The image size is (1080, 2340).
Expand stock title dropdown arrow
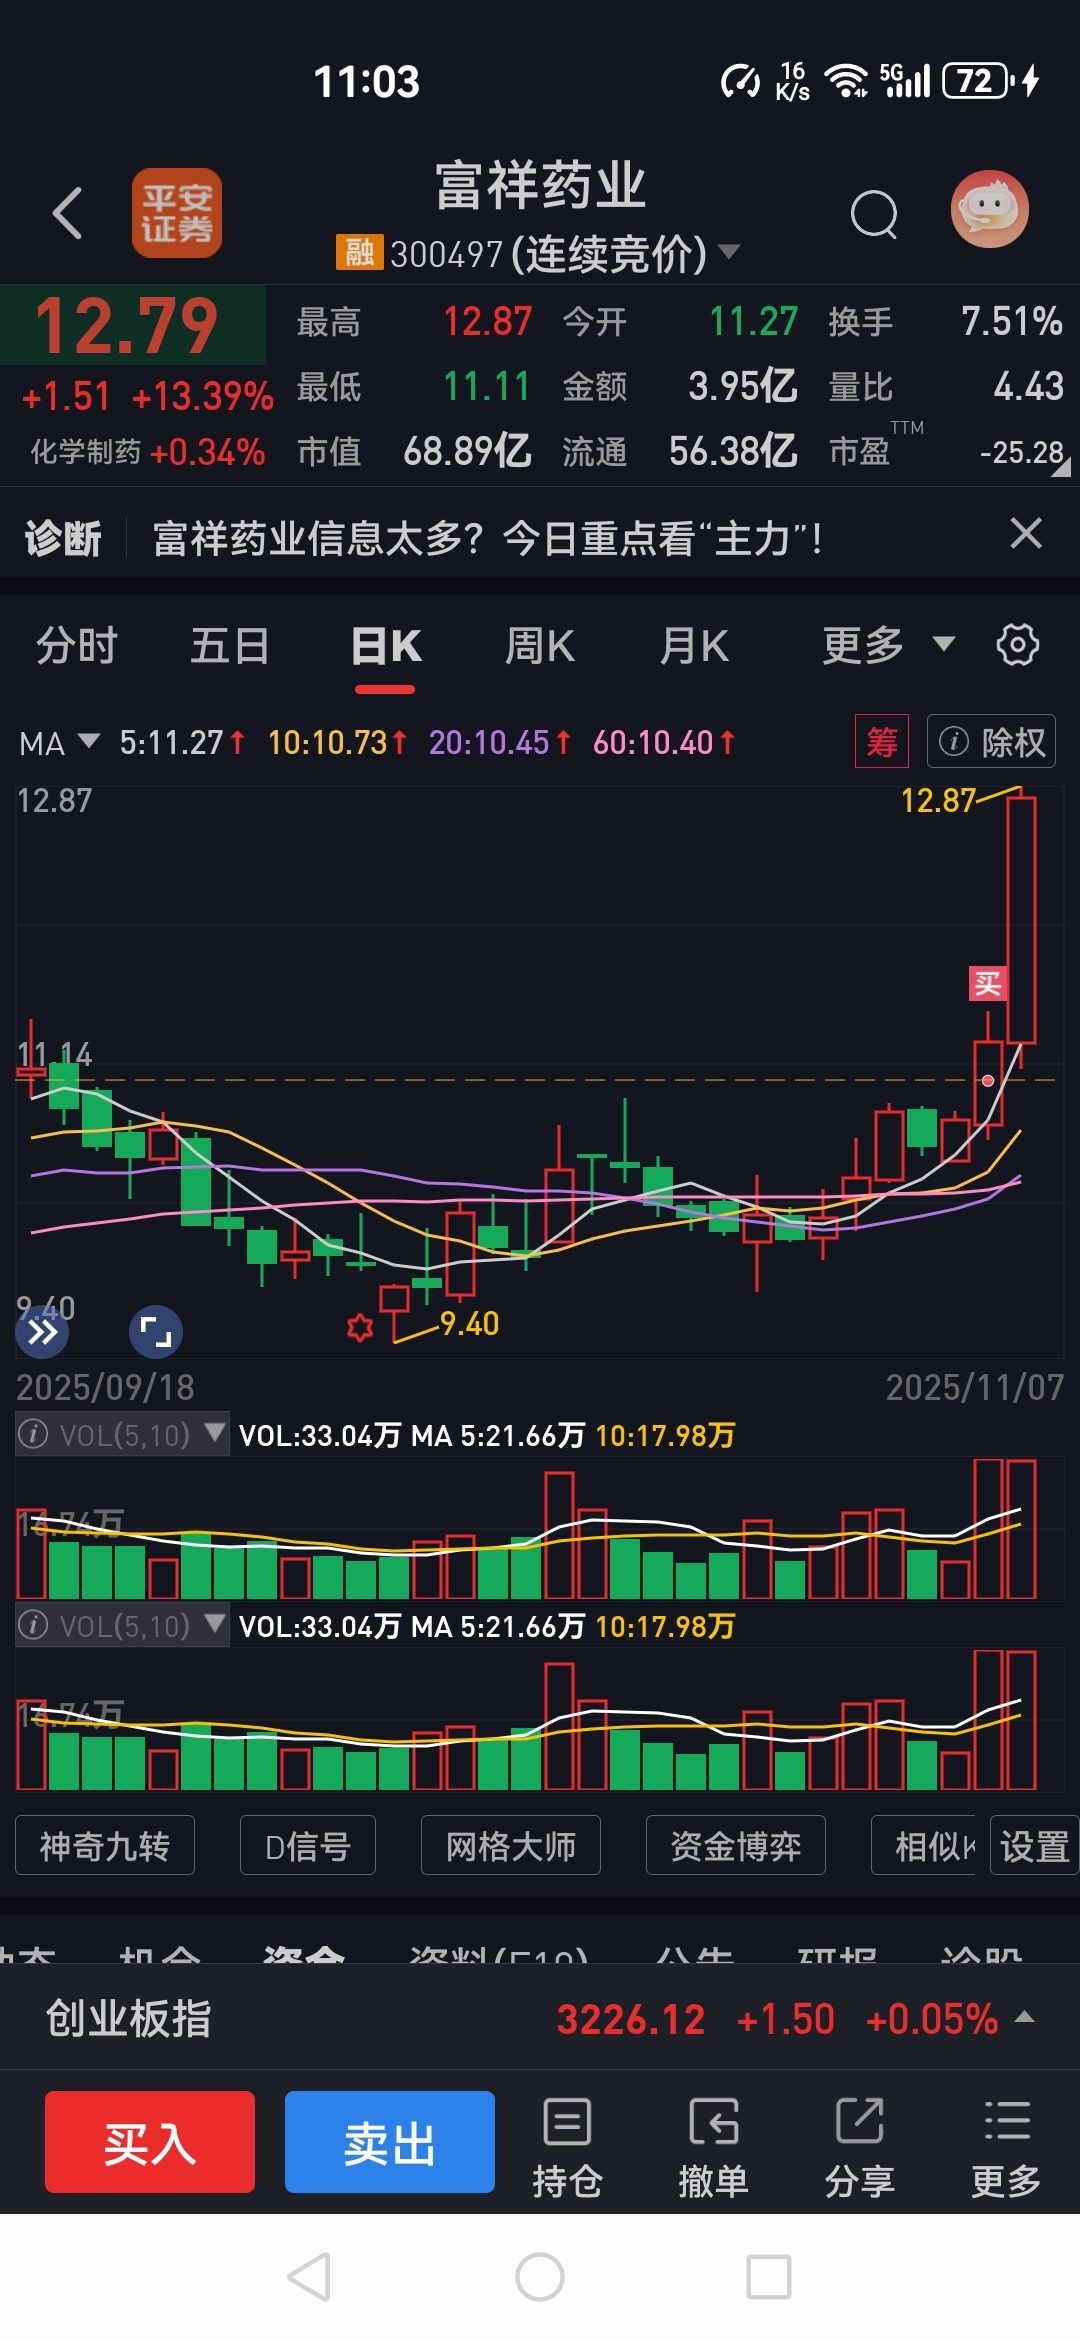(730, 251)
